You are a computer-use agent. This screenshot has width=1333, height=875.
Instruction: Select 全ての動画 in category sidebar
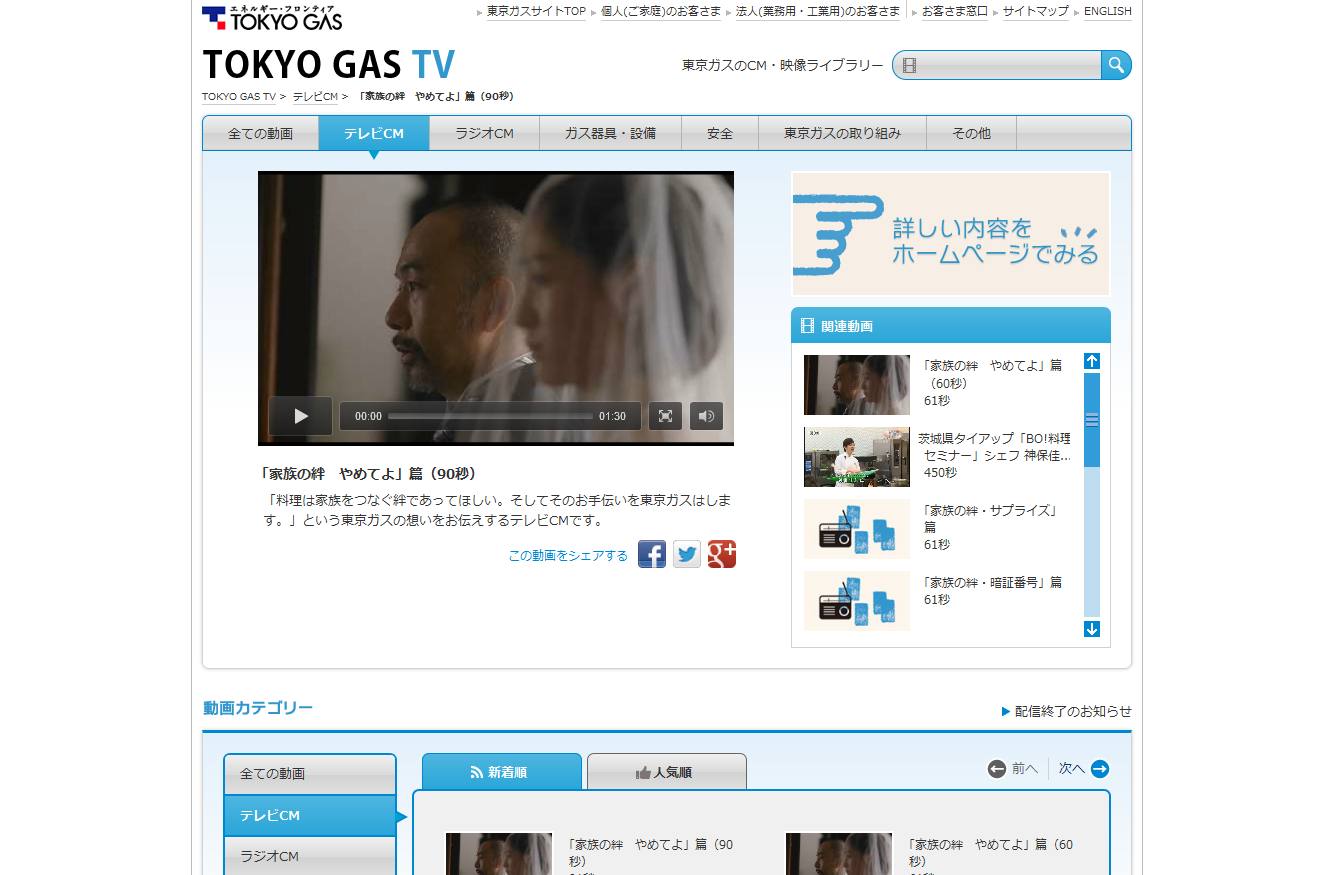pos(310,774)
